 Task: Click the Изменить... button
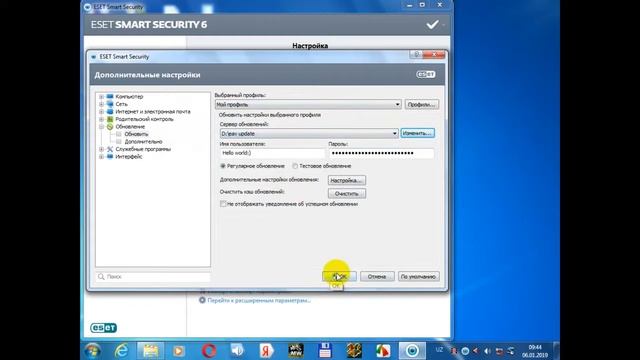(x=417, y=133)
